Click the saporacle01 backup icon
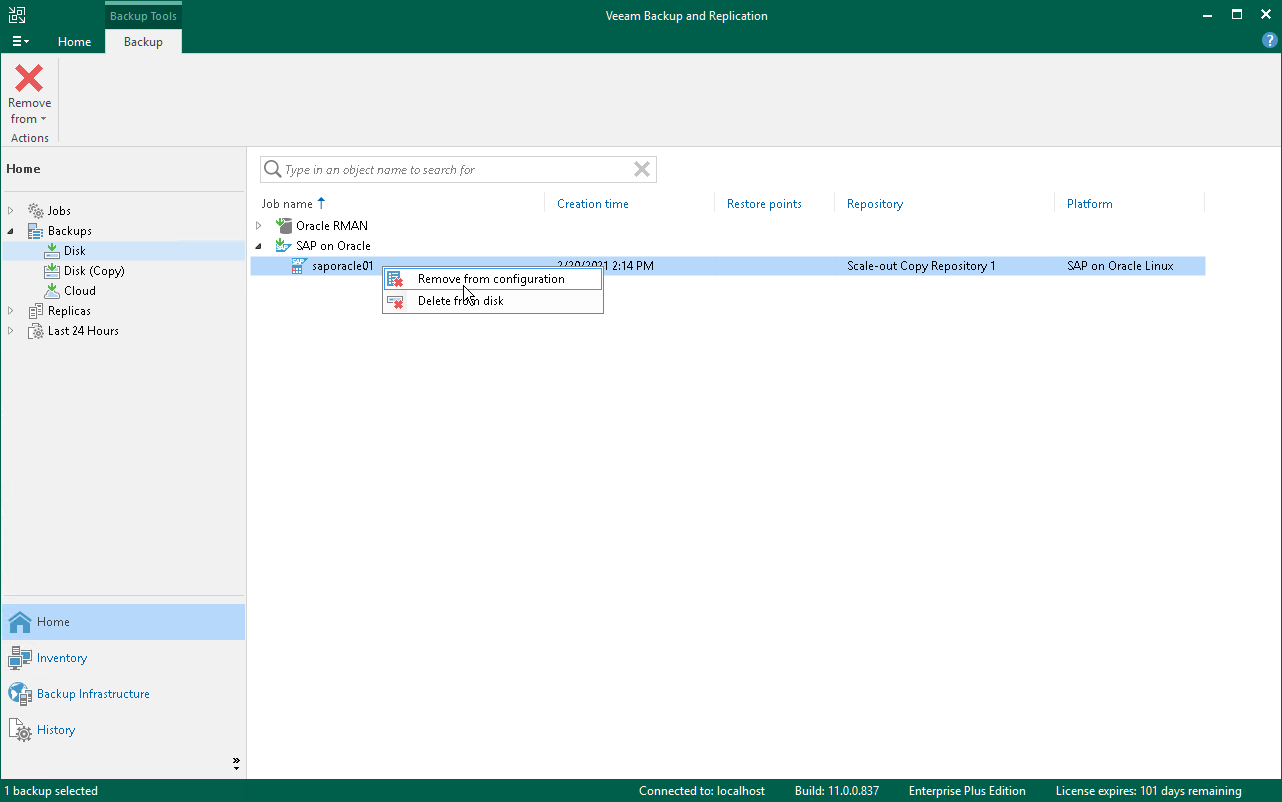The width and height of the screenshot is (1282, 802). pos(299,266)
